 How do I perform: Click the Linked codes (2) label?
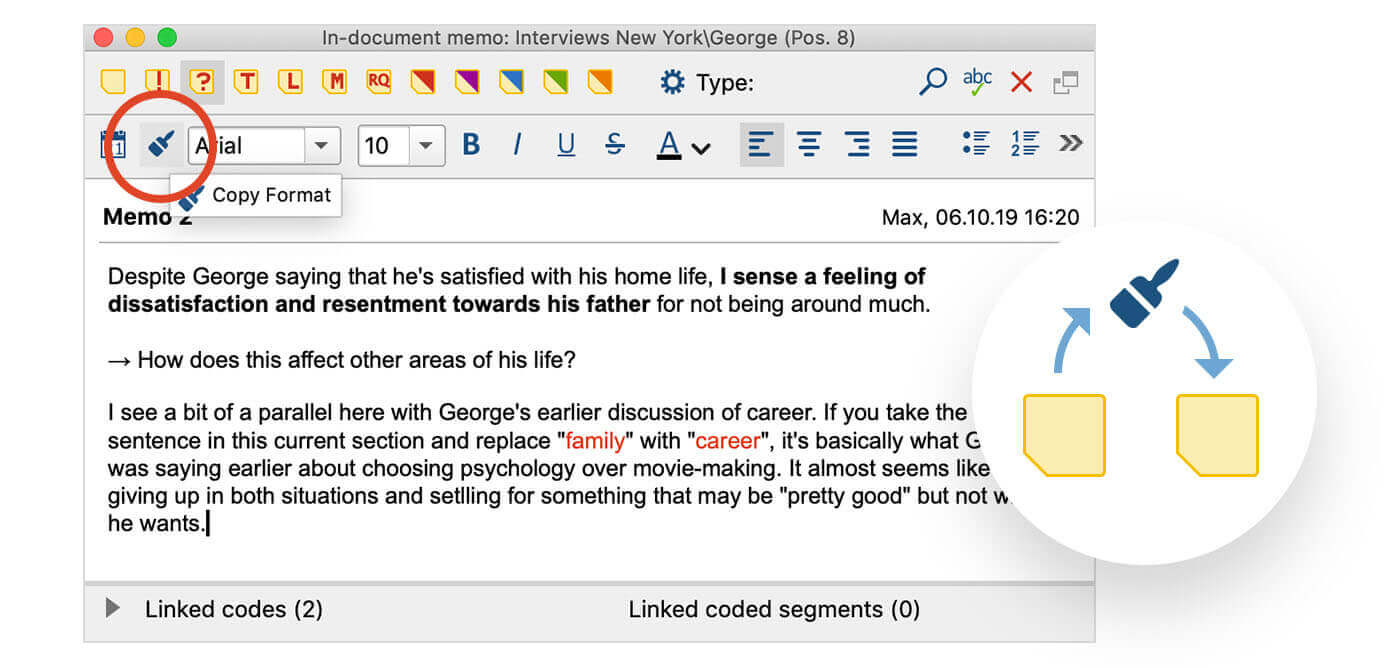point(234,609)
